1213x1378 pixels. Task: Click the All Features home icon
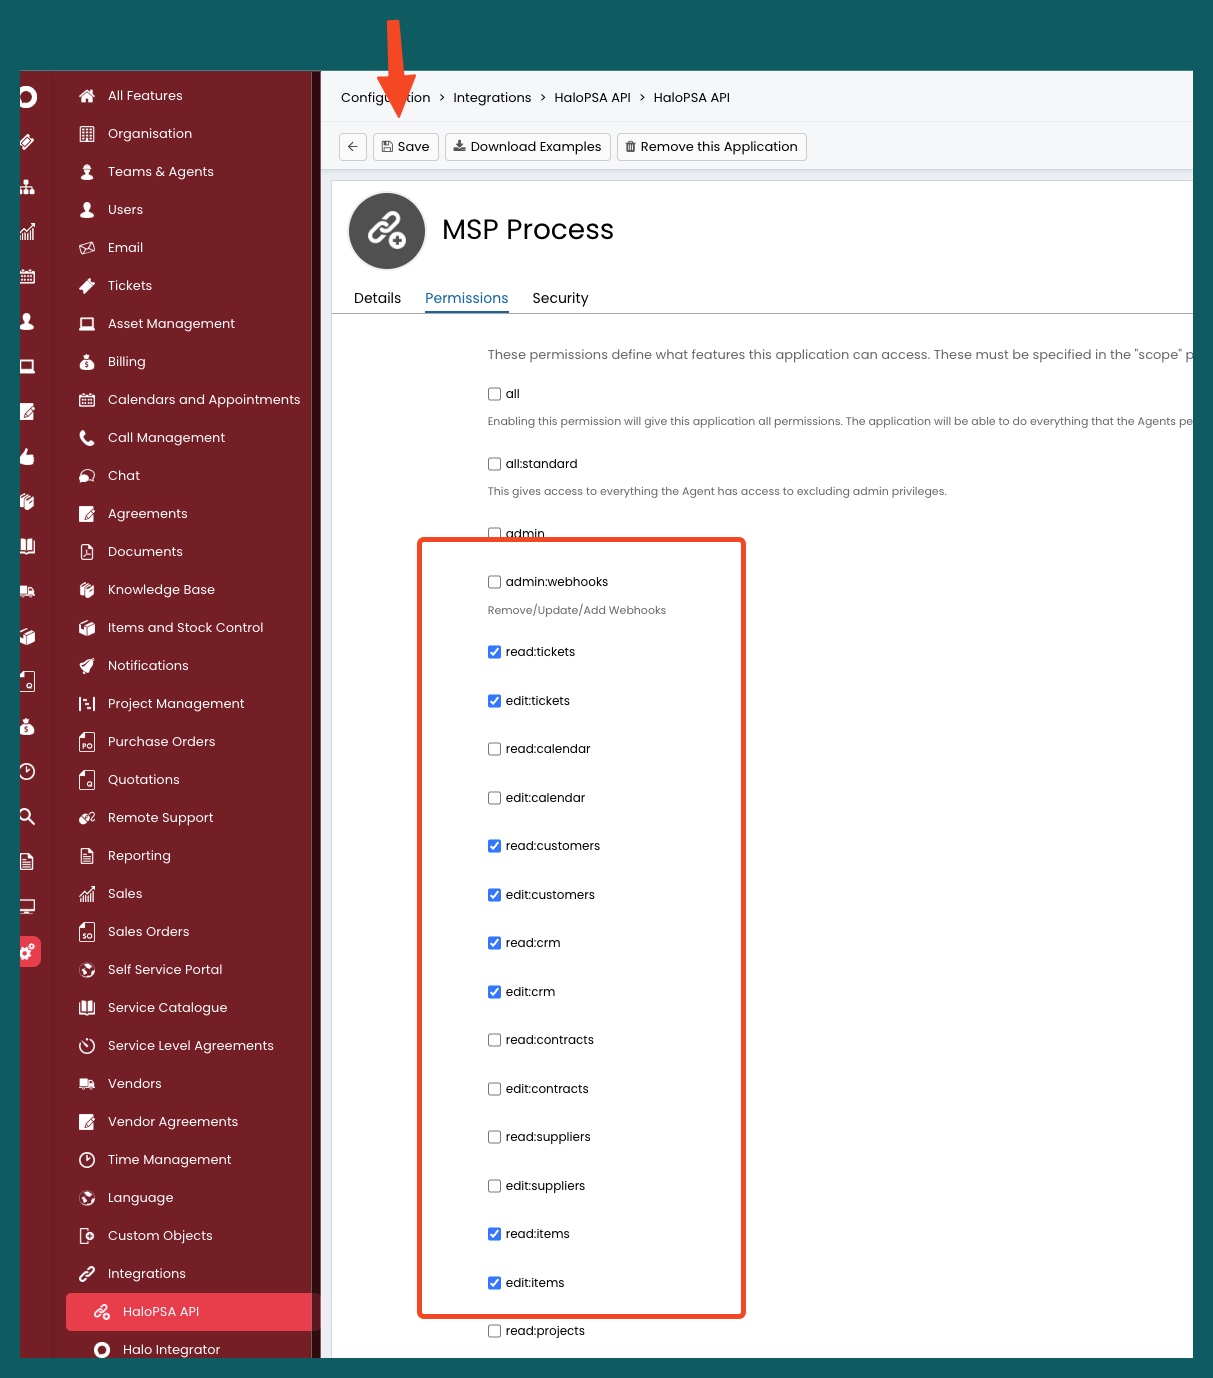(87, 96)
